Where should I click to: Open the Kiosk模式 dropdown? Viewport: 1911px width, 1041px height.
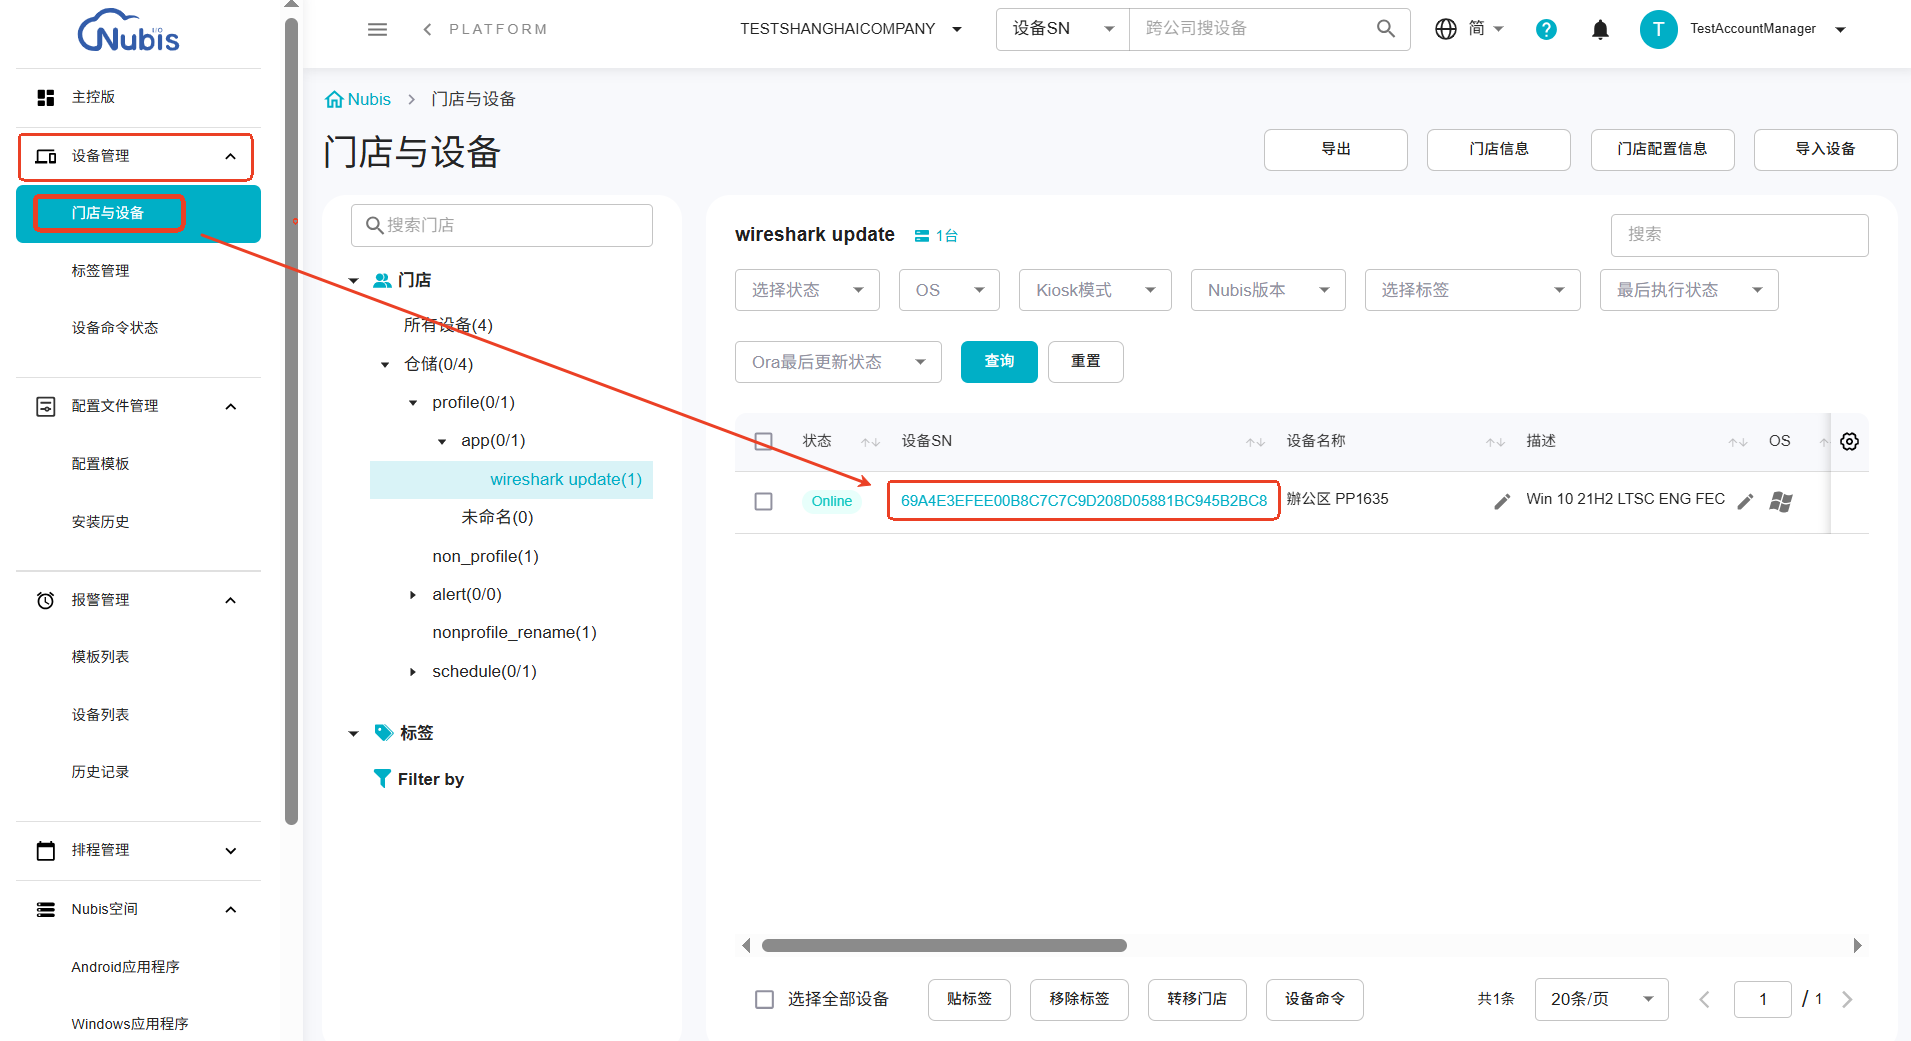tap(1095, 290)
